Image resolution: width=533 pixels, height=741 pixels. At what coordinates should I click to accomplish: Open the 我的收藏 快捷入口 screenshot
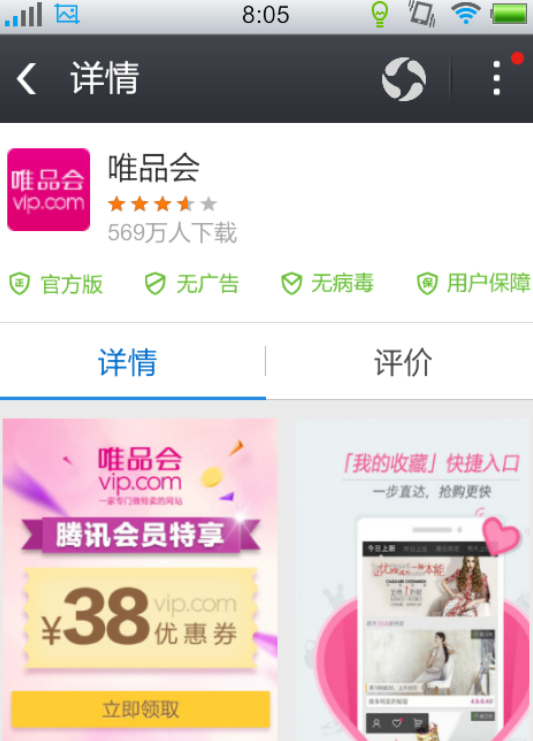click(x=414, y=579)
